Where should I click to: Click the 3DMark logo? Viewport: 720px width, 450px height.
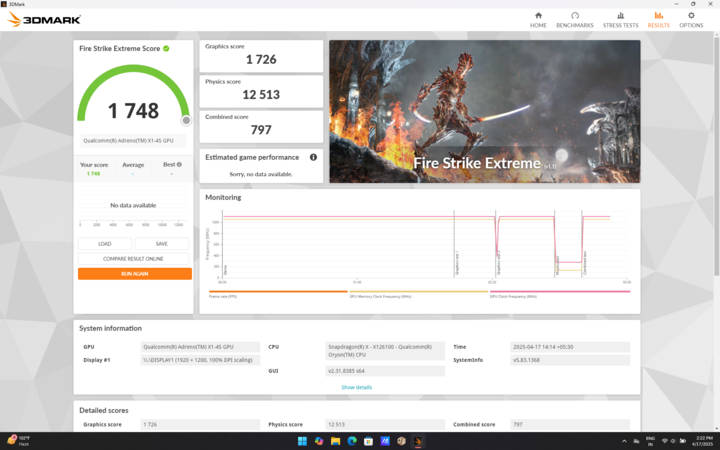[x=45, y=19]
